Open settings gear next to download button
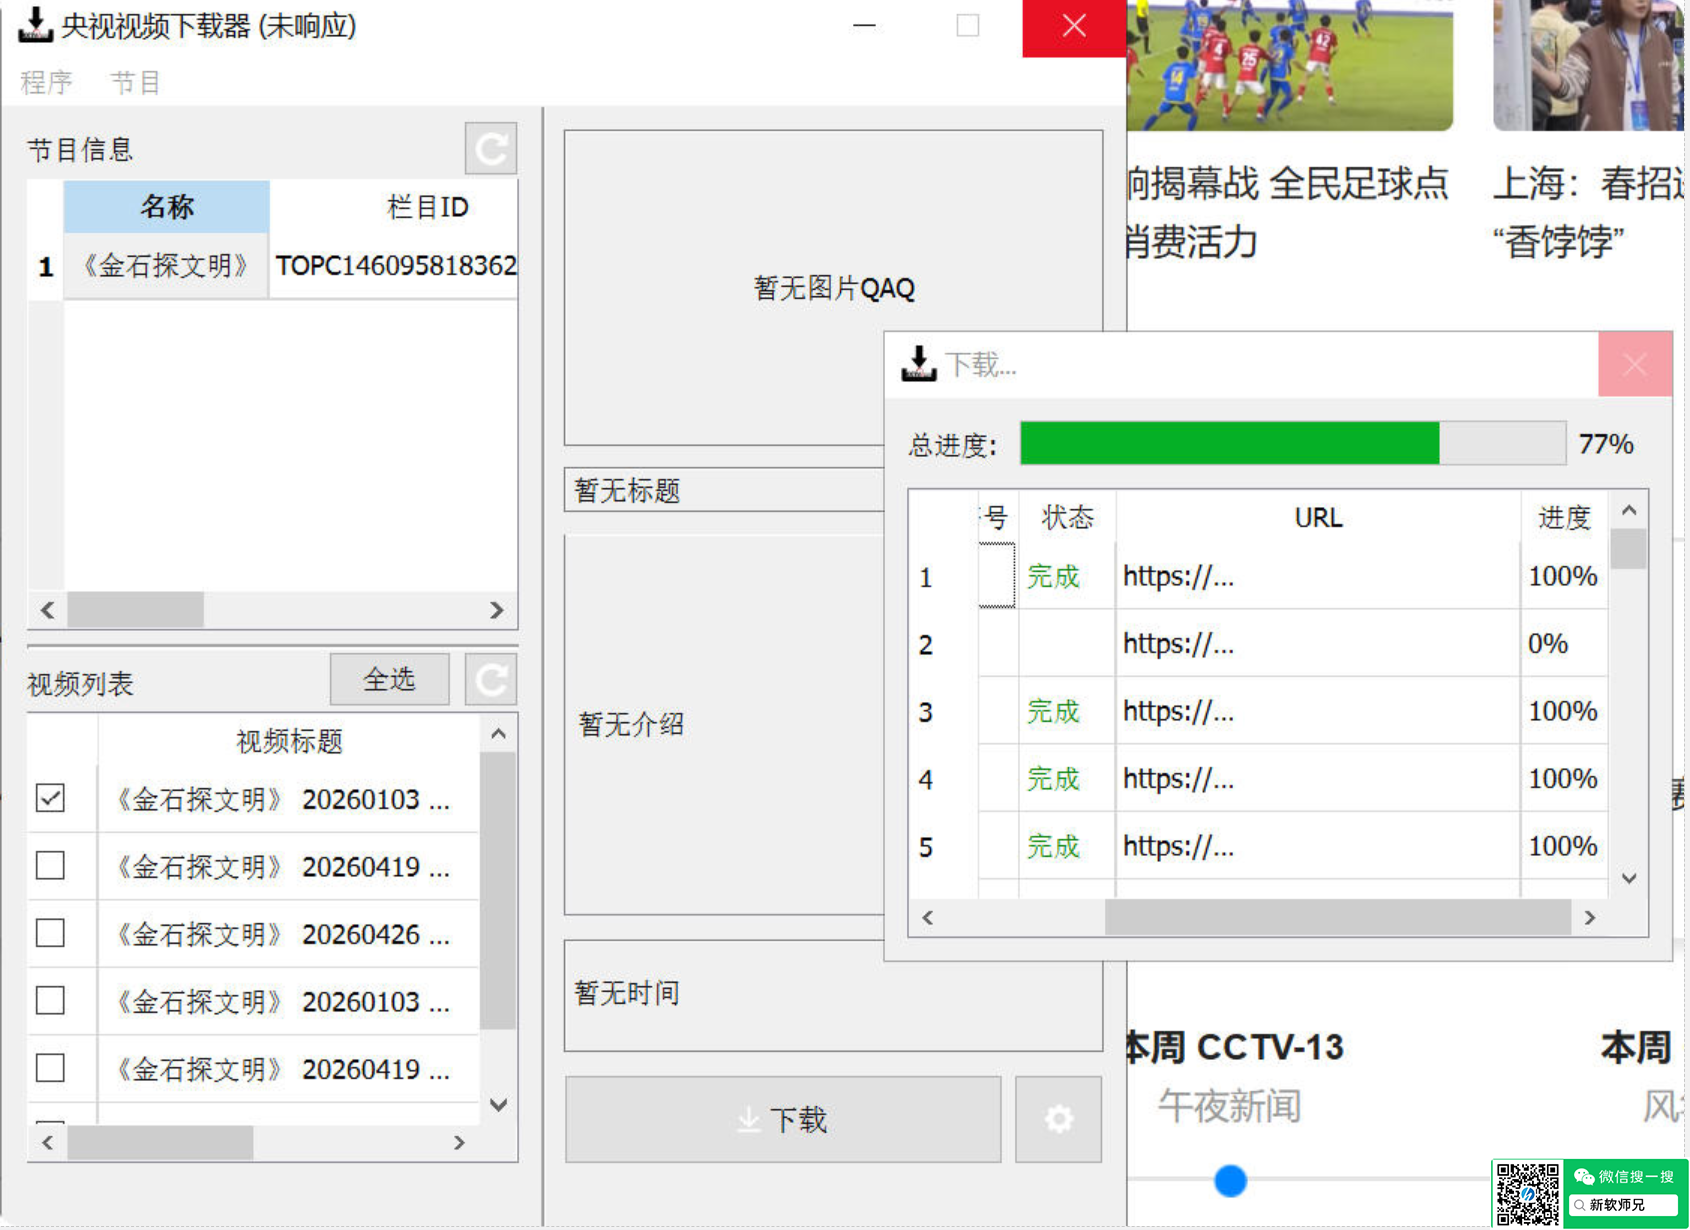 [x=1058, y=1119]
